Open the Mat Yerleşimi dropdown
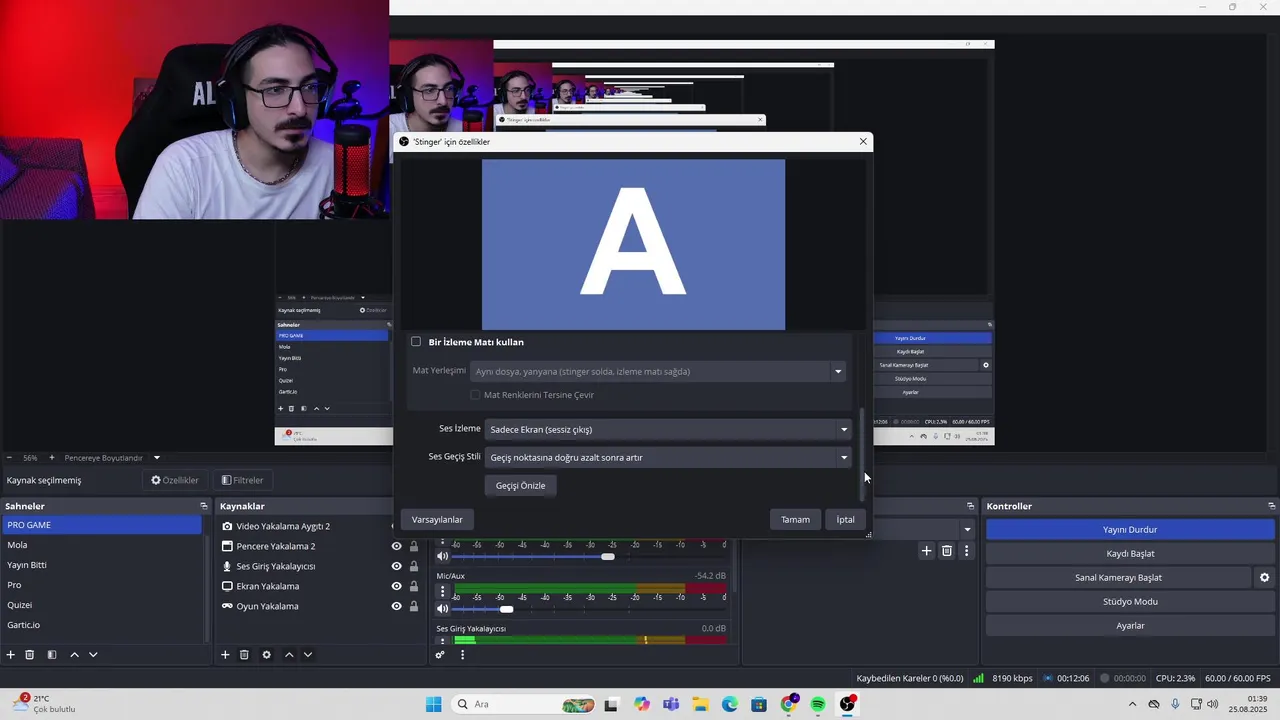The height and width of the screenshot is (720, 1280). [x=658, y=372]
